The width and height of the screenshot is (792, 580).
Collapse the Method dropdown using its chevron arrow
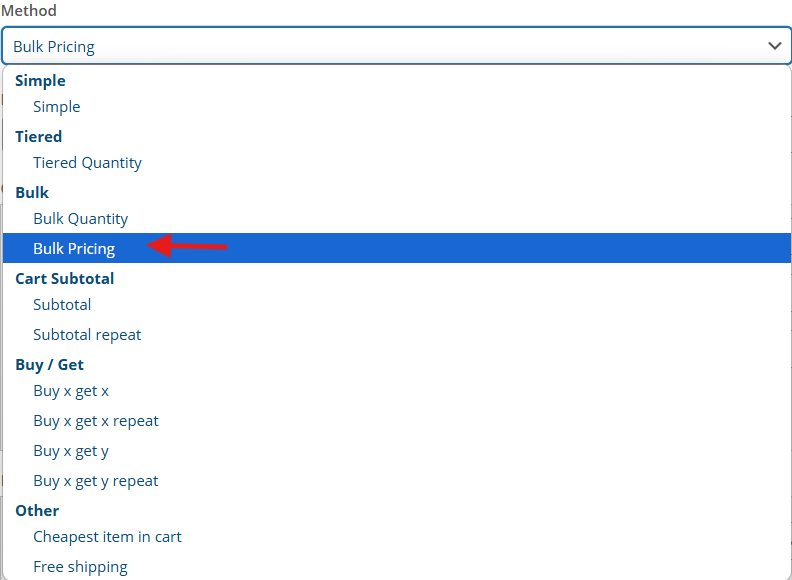click(775, 46)
